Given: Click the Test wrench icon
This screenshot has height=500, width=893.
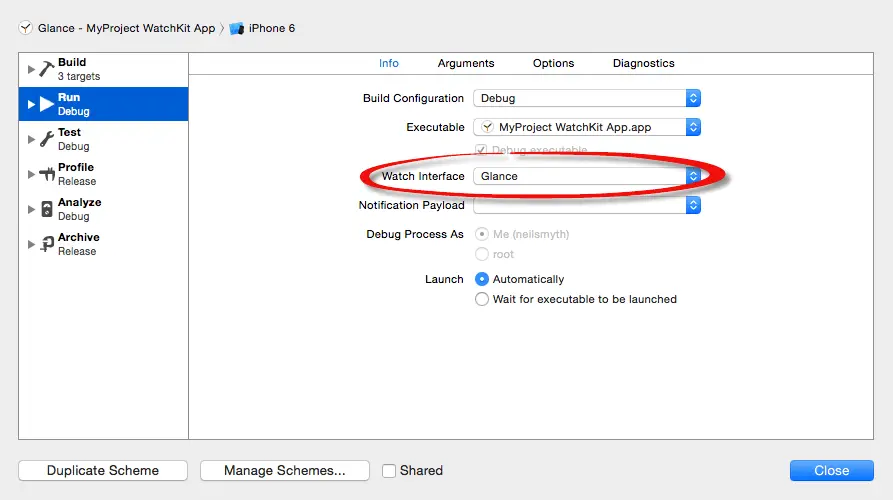Looking at the screenshot, I should [x=47, y=139].
